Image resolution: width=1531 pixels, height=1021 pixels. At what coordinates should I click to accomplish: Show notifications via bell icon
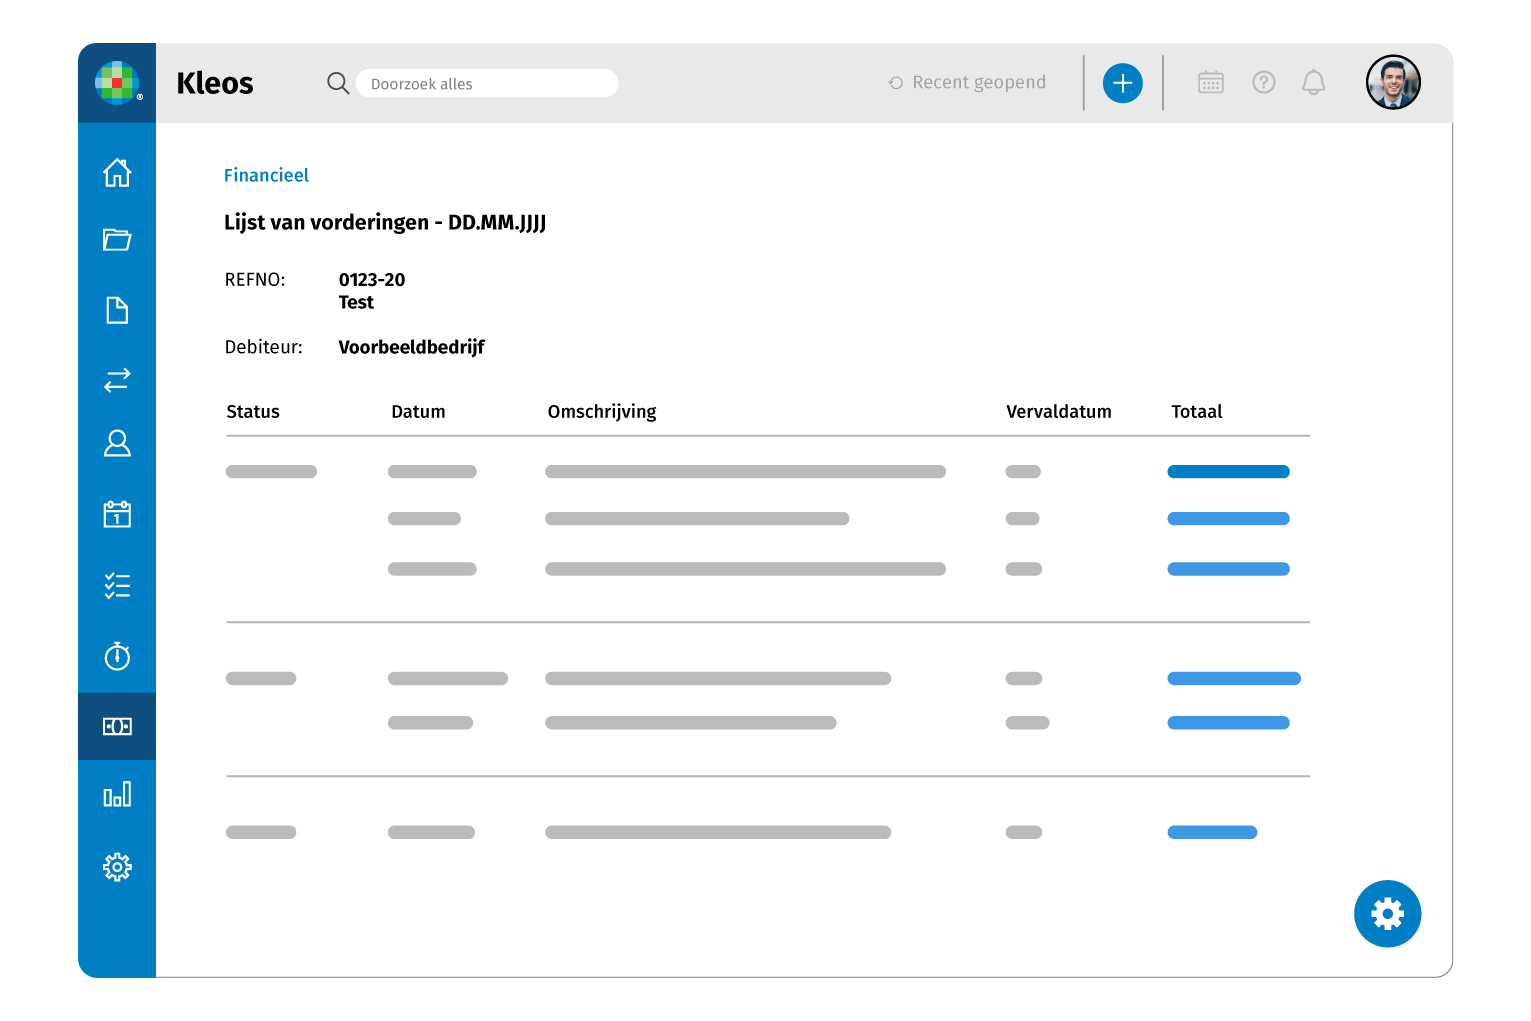point(1314,83)
